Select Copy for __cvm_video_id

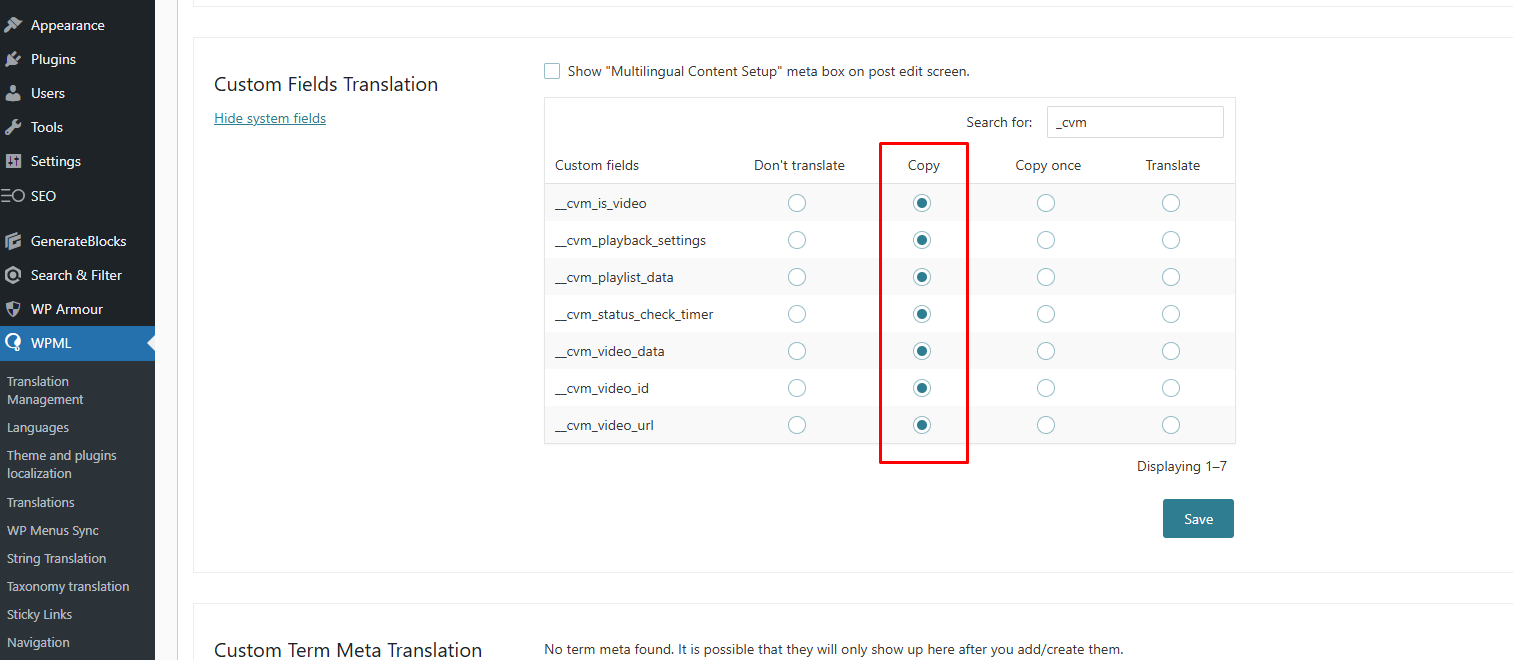pos(922,388)
